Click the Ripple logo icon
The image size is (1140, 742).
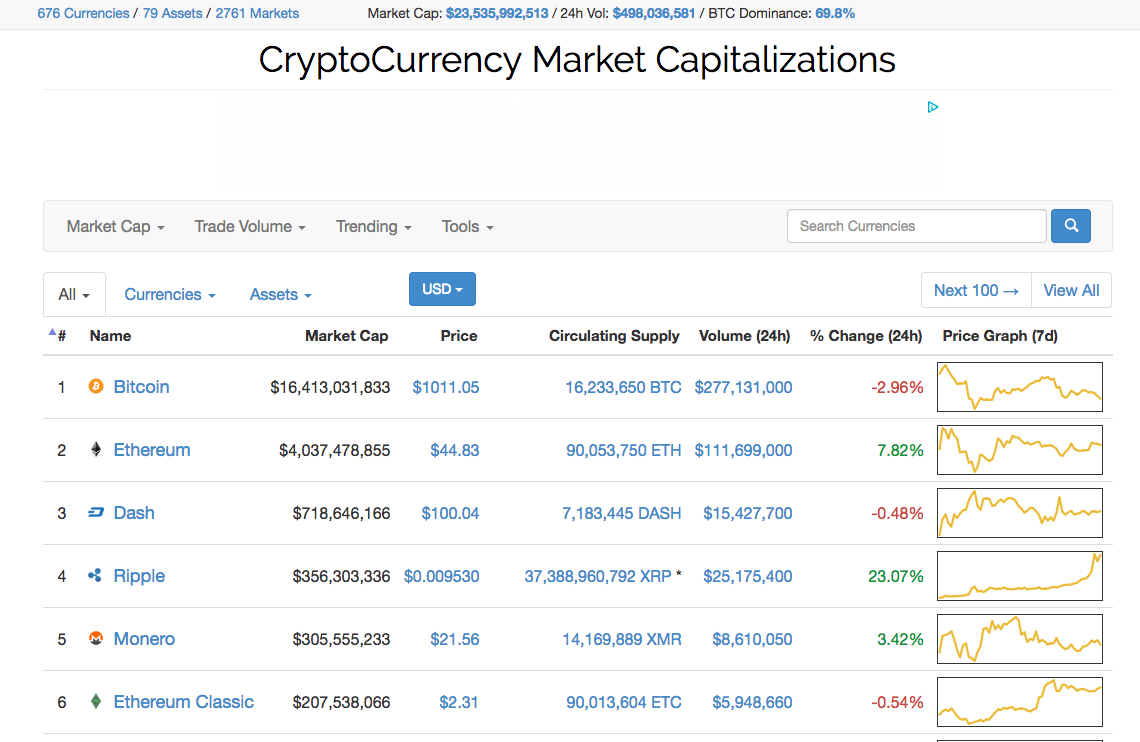pos(95,576)
